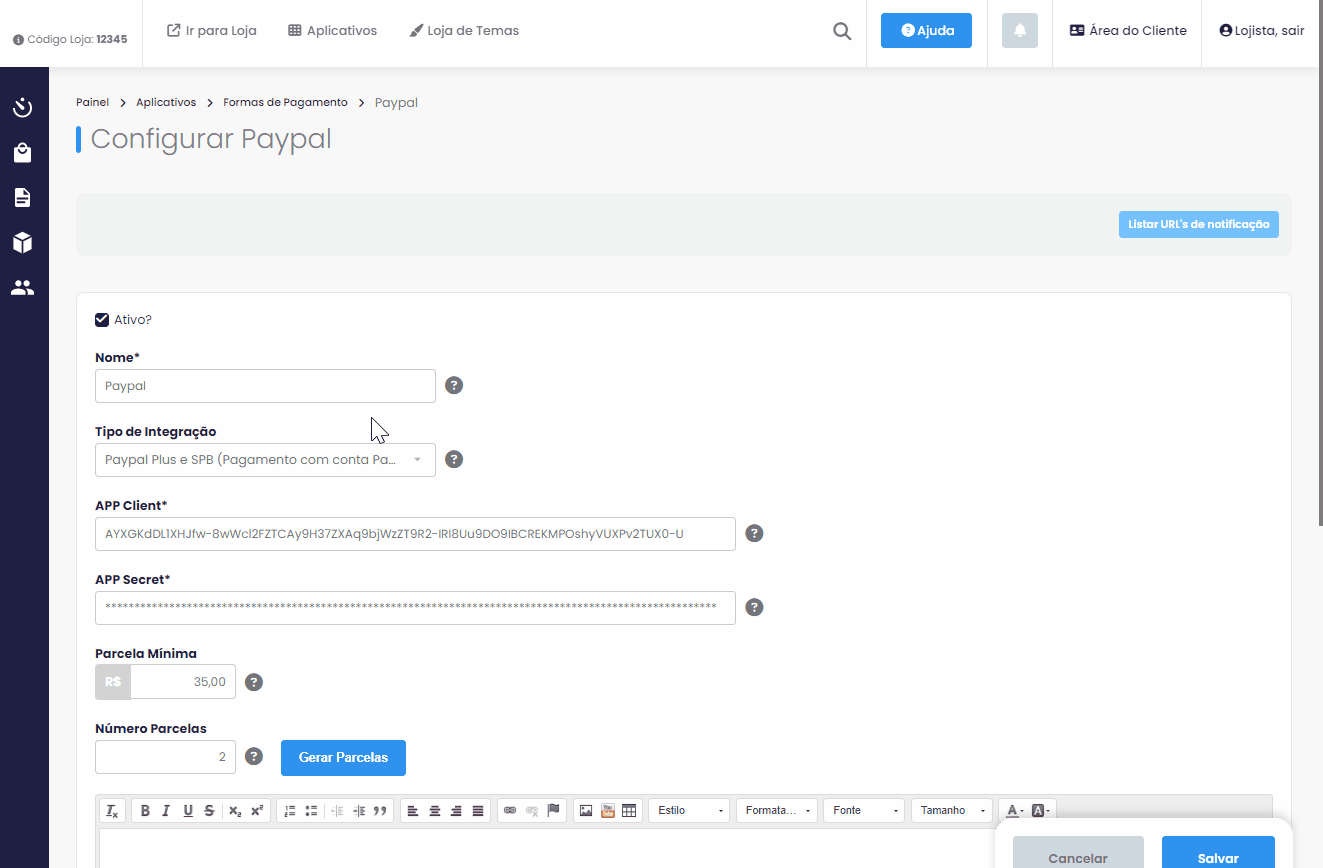The image size is (1323, 868).
Task: Uncheck the Ativo? checkbox
Action: coord(102,320)
